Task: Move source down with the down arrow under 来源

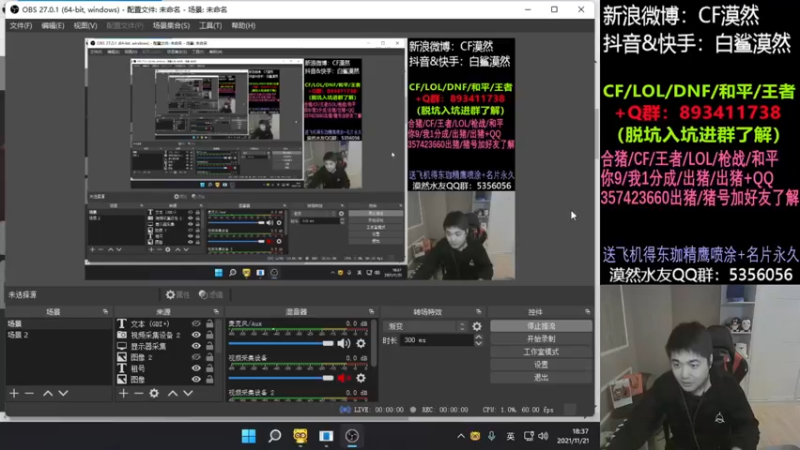Action: pos(188,393)
